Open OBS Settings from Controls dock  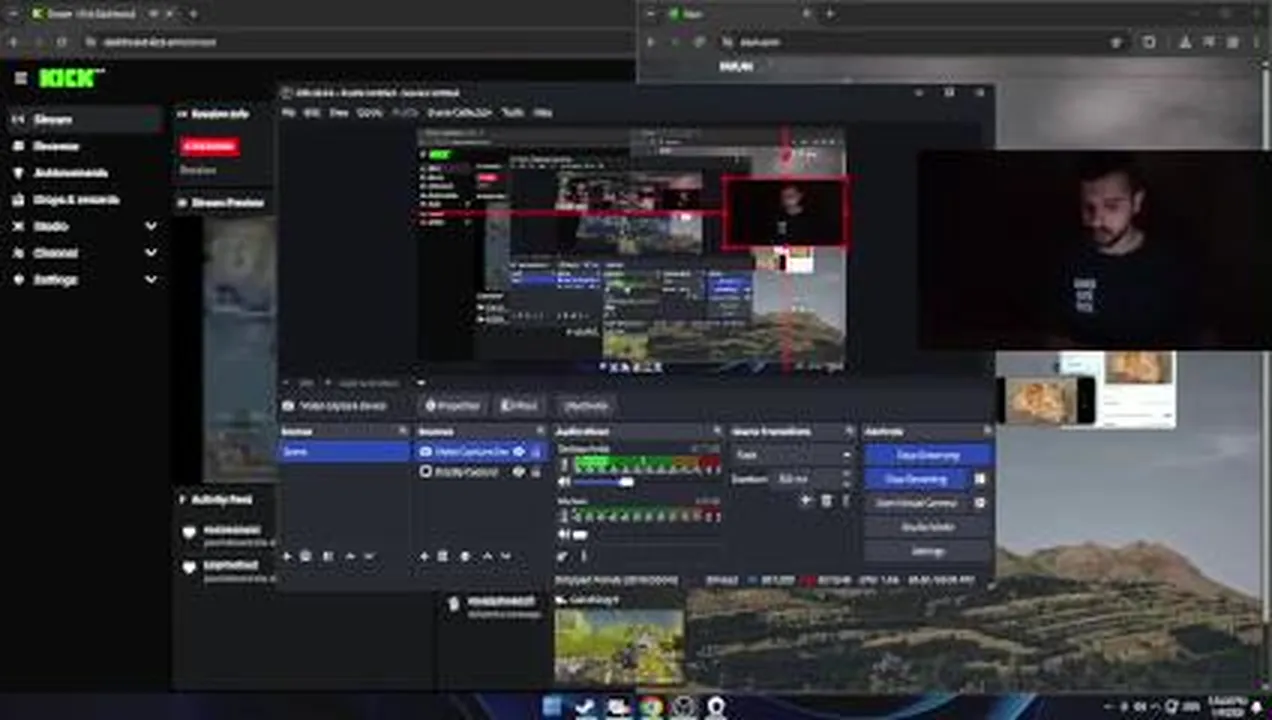click(929, 551)
